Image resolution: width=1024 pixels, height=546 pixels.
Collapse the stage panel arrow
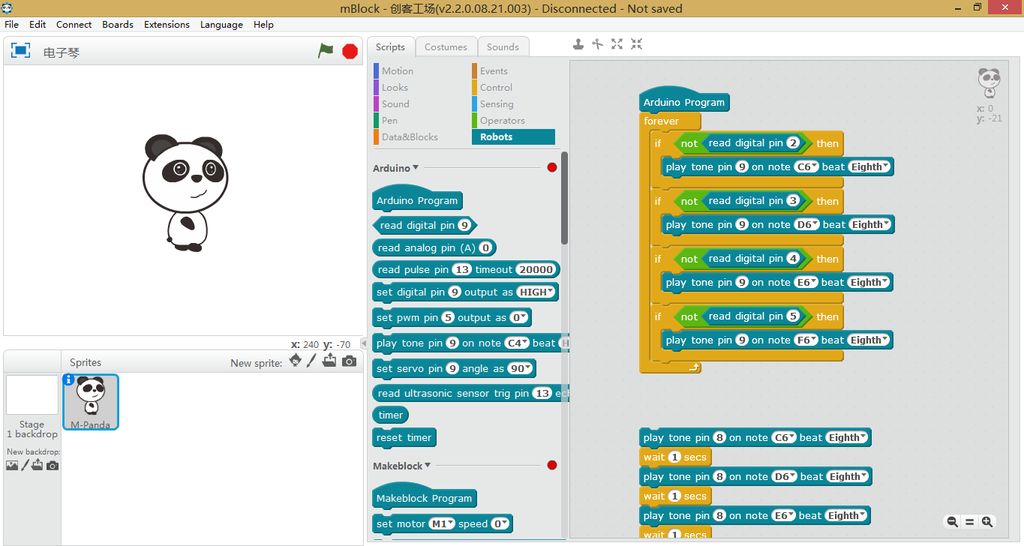click(x=364, y=344)
